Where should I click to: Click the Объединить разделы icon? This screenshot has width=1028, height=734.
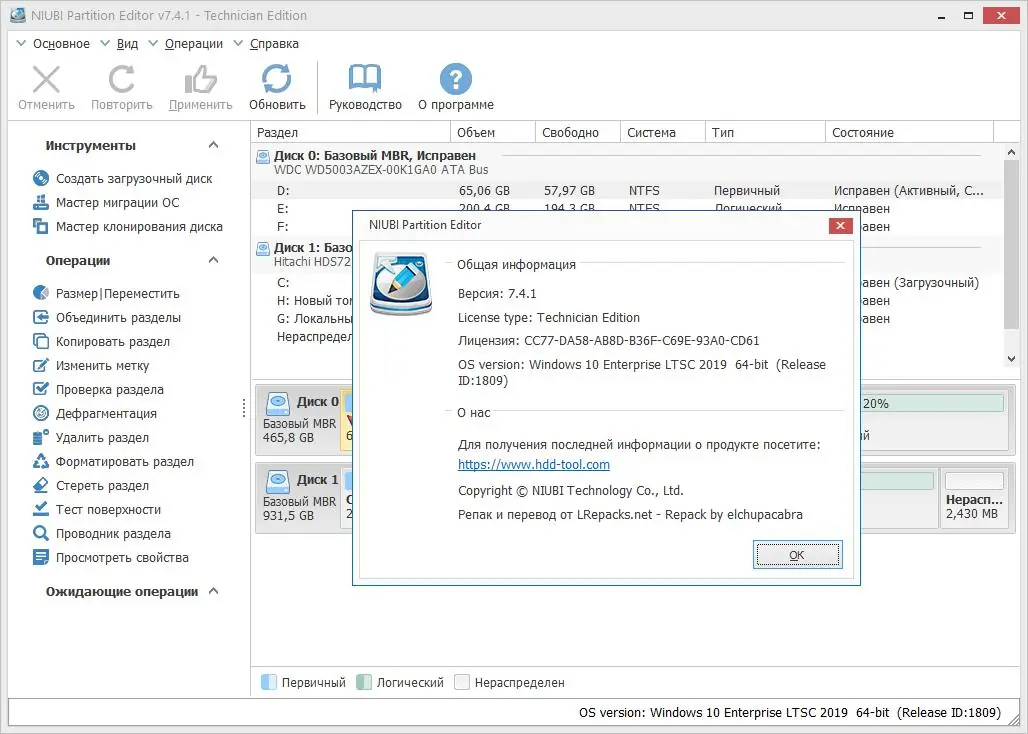point(41,317)
